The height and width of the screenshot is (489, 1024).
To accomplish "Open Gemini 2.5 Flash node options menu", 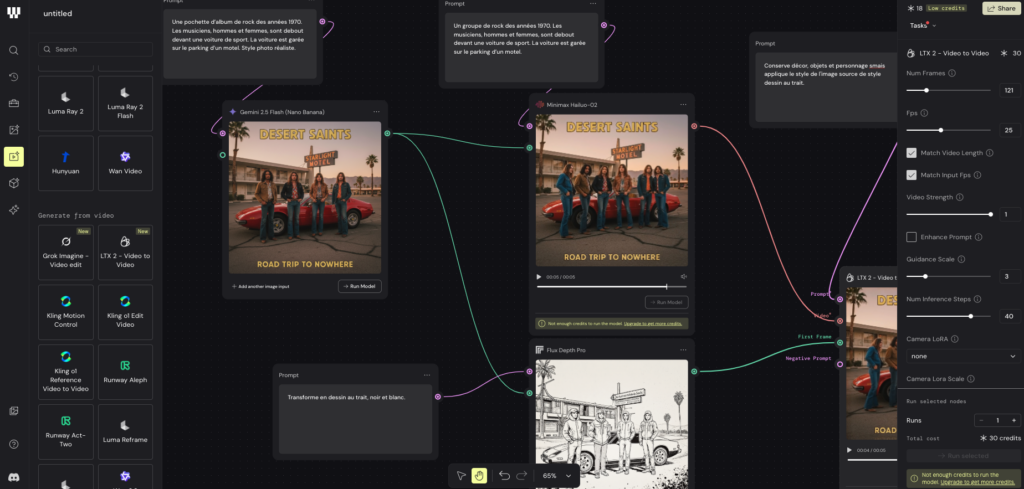I will (x=376, y=112).
